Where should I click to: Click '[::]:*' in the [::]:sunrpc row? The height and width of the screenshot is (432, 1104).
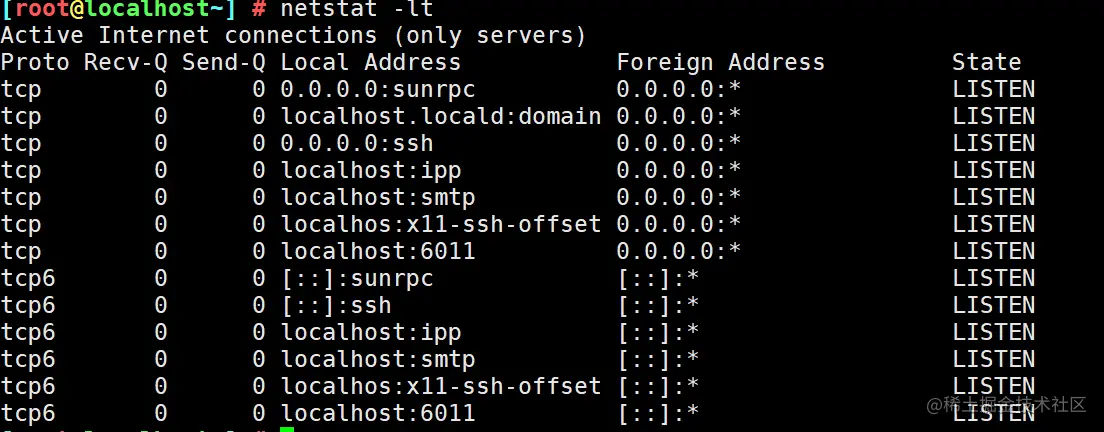pos(658,279)
